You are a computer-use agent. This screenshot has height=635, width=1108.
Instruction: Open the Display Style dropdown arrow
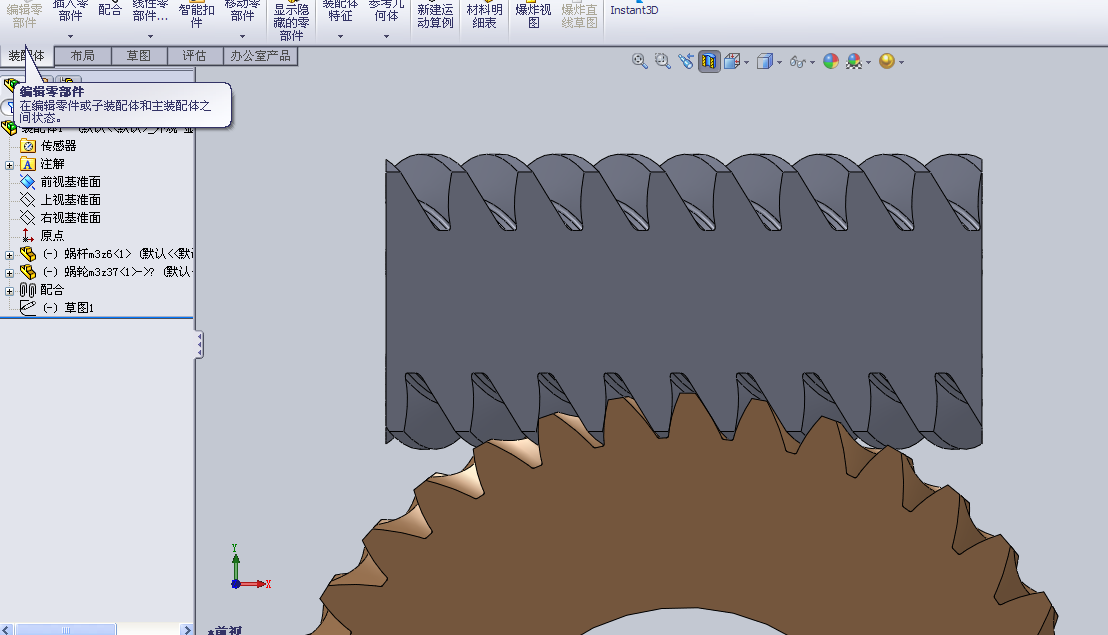(x=779, y=62)
